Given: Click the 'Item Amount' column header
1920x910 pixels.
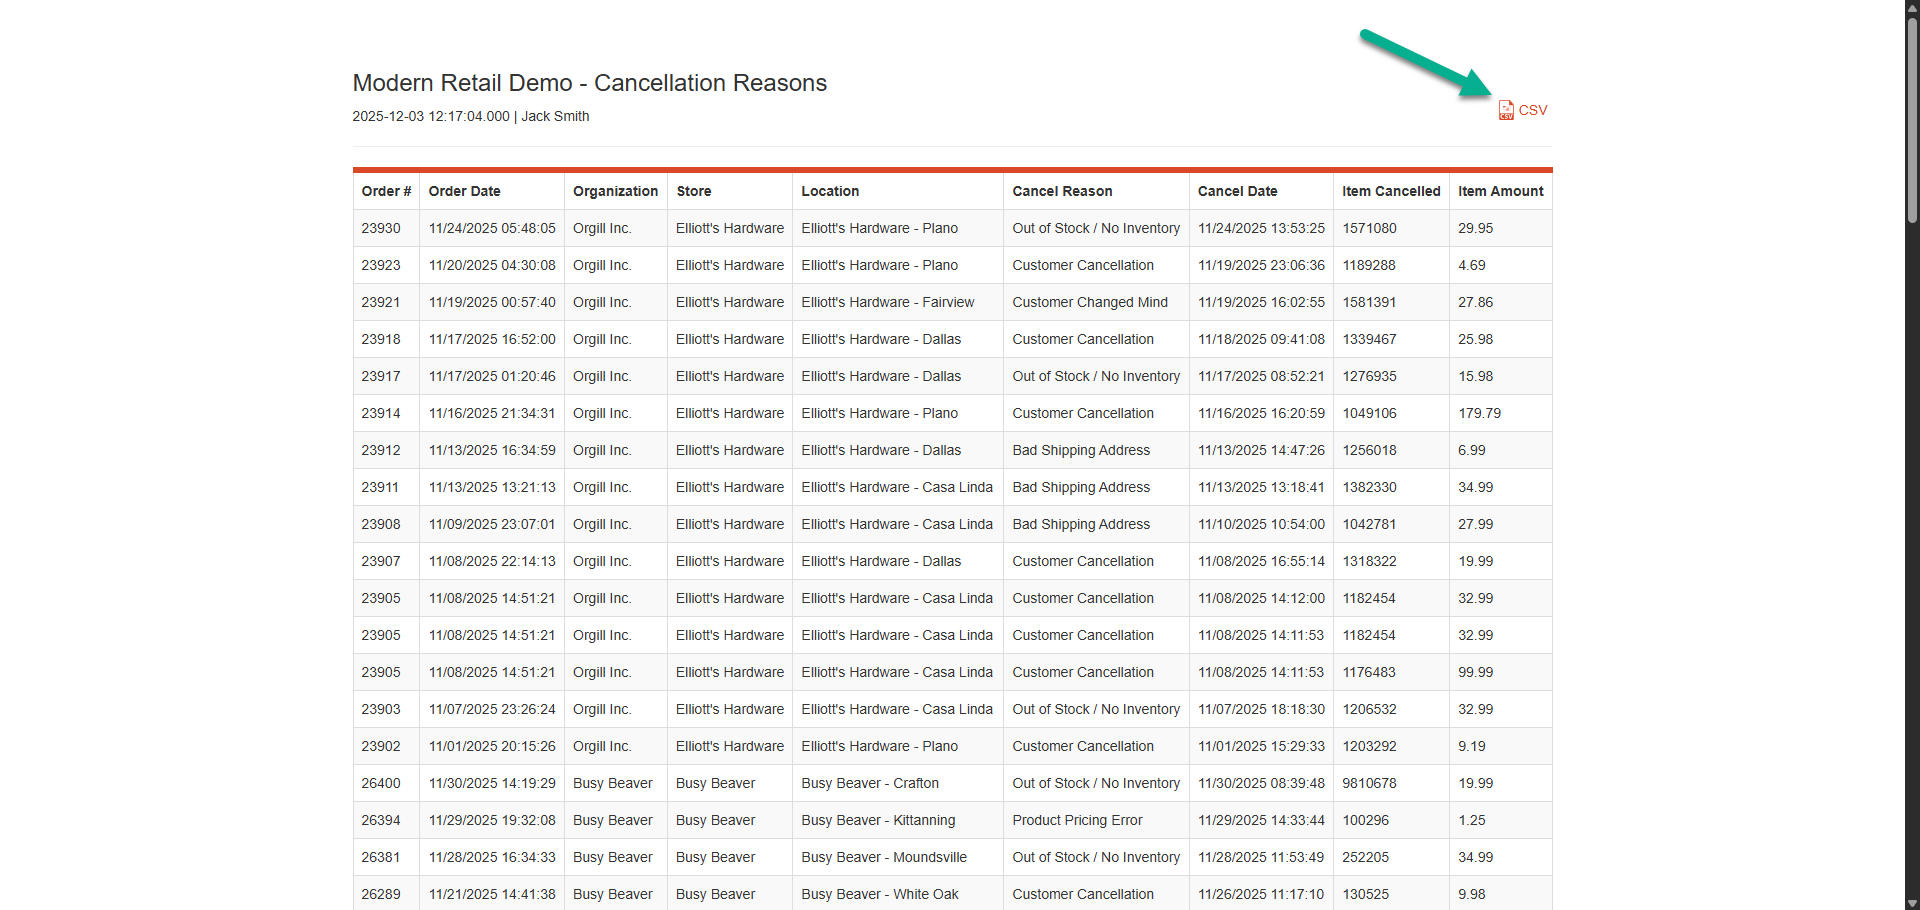Looking at the screenshot, I should coord(1501,191).
